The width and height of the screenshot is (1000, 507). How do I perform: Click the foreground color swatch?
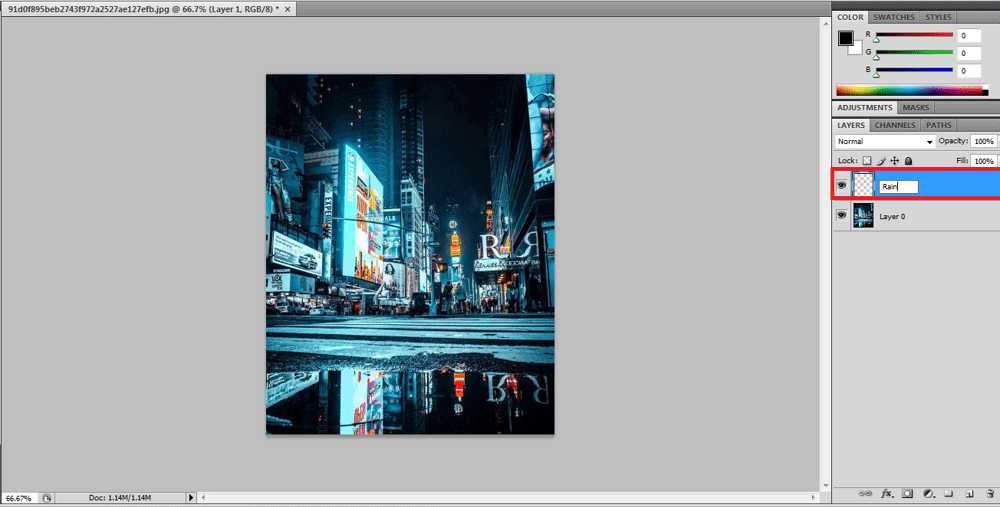(846, 38)
